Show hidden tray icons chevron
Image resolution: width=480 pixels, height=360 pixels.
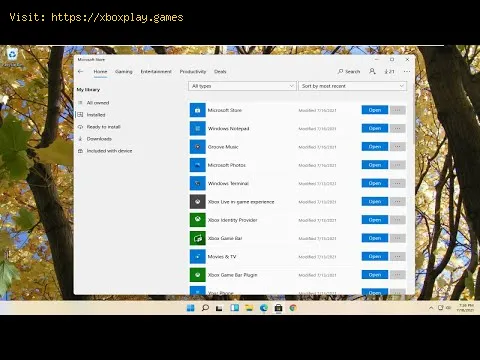(x=431, y=308)
